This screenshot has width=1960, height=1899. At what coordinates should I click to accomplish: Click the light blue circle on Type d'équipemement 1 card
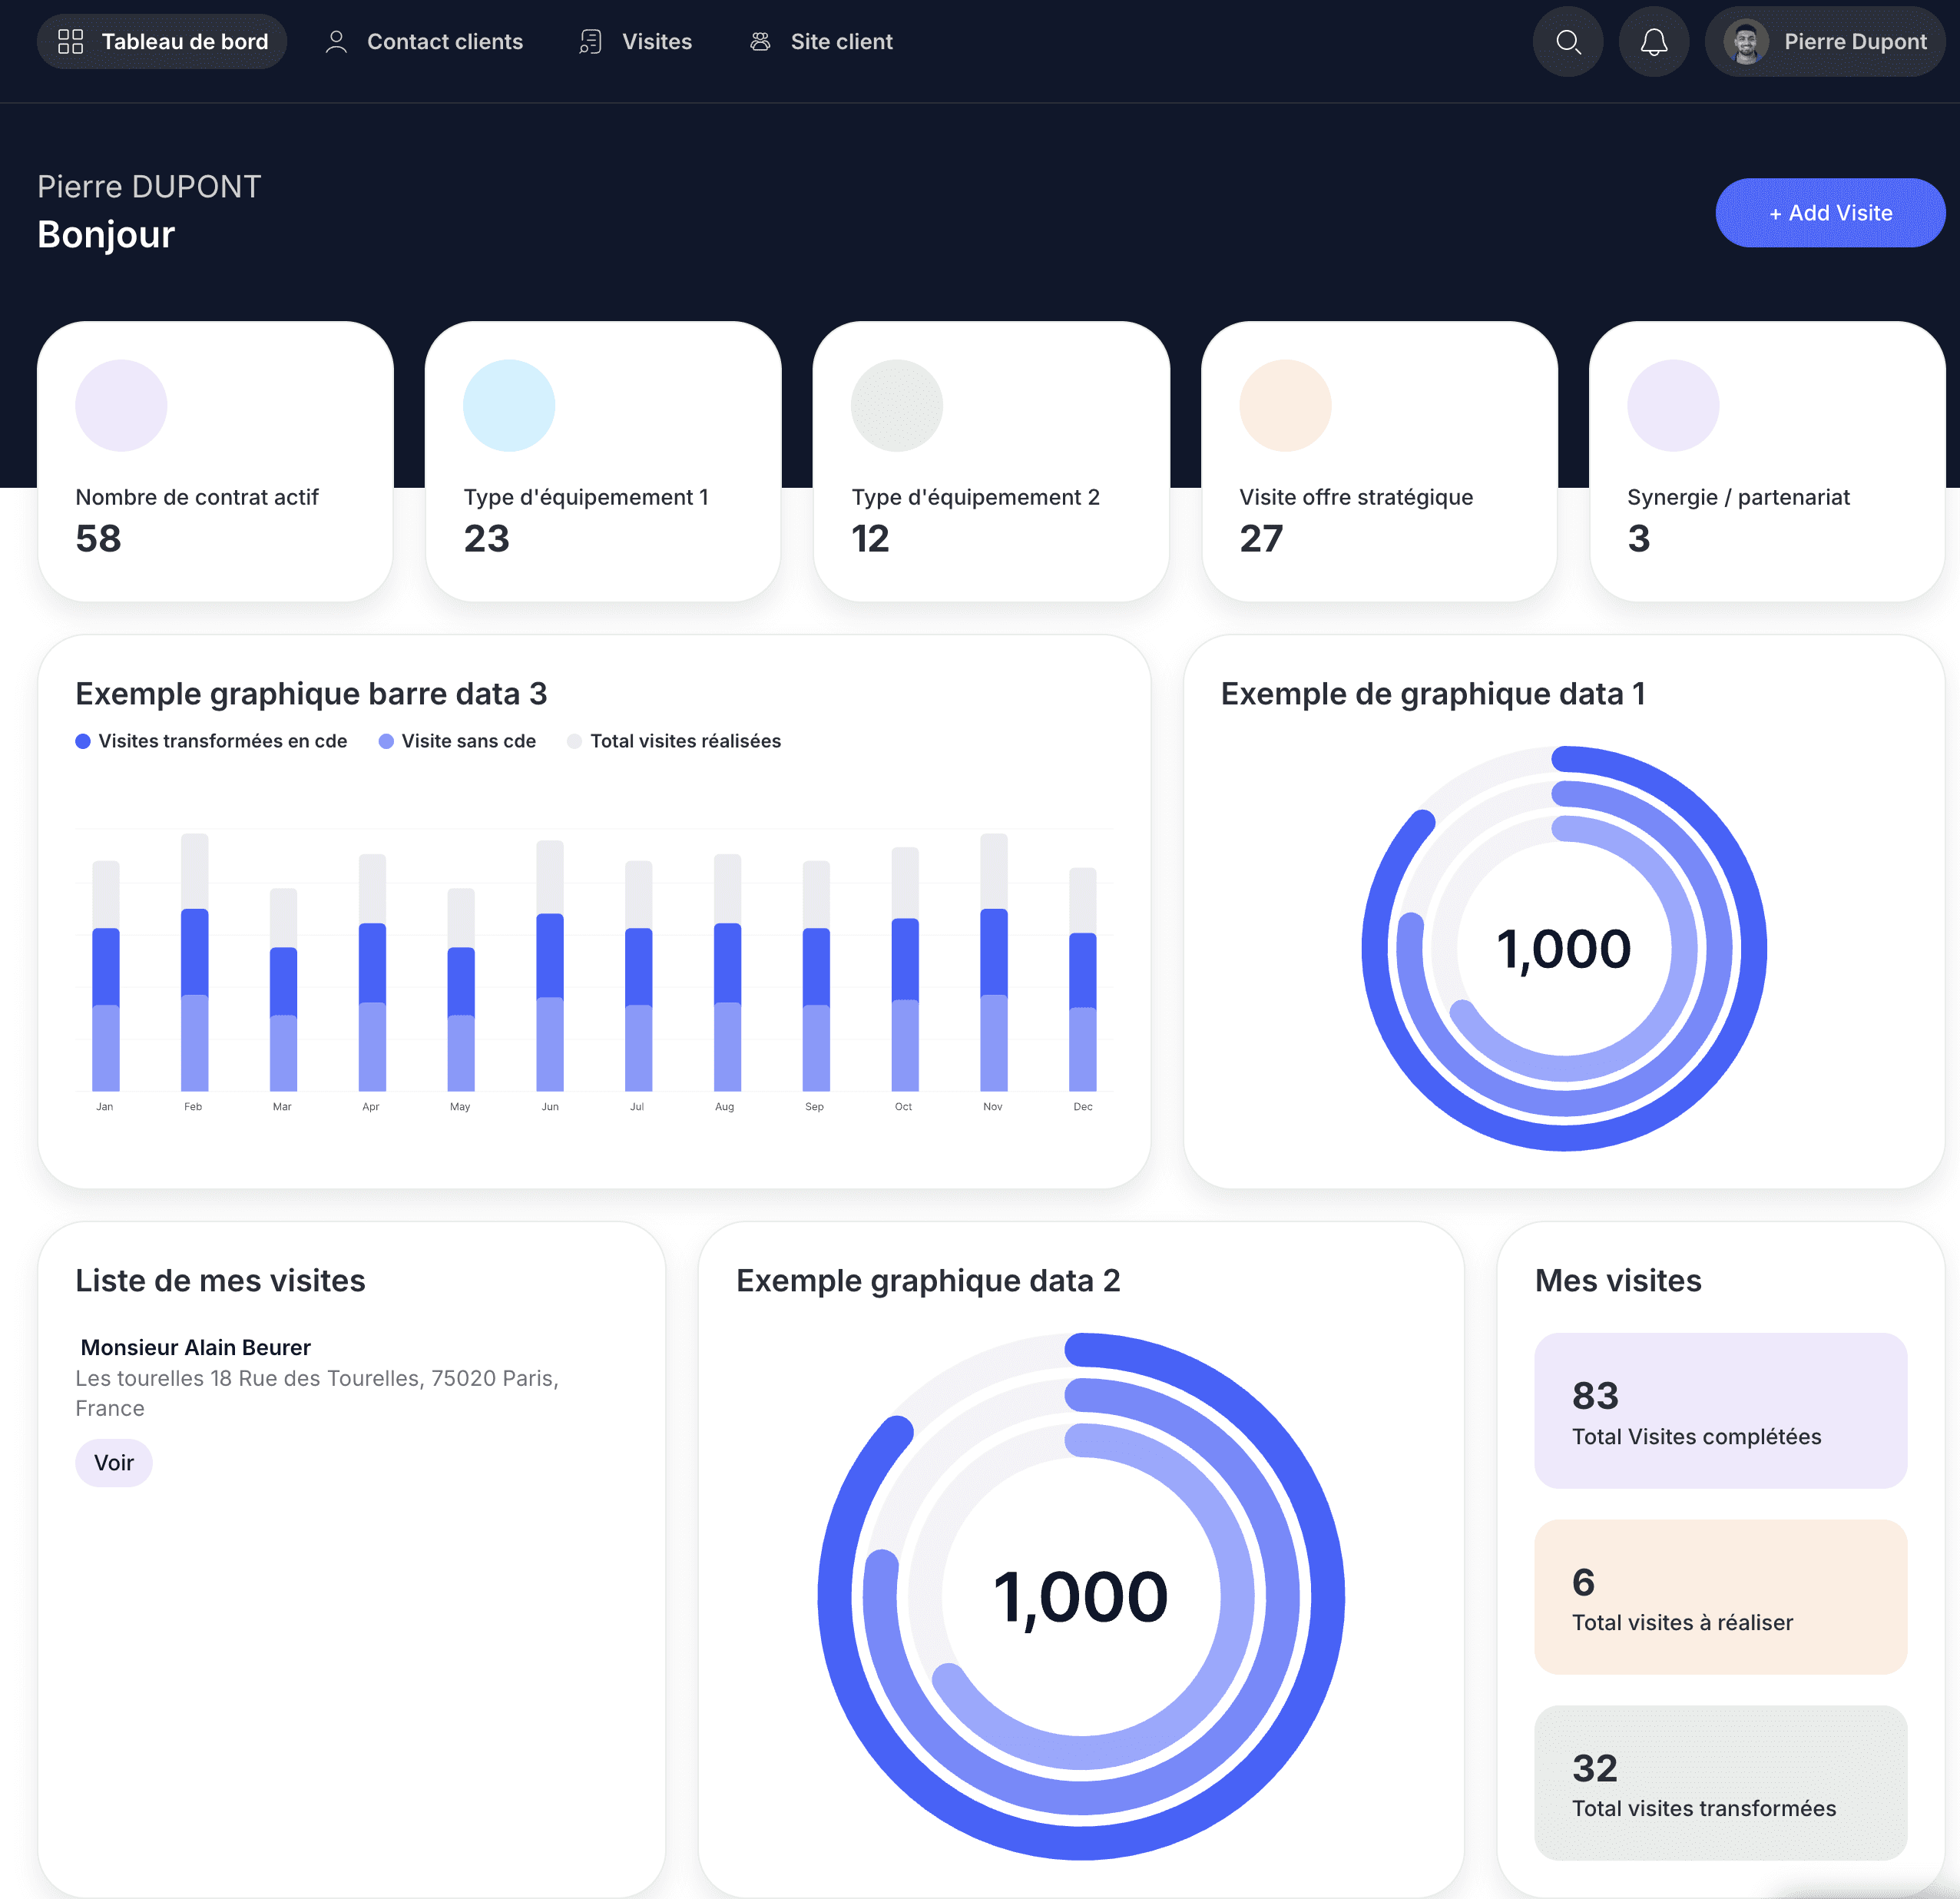508,406
